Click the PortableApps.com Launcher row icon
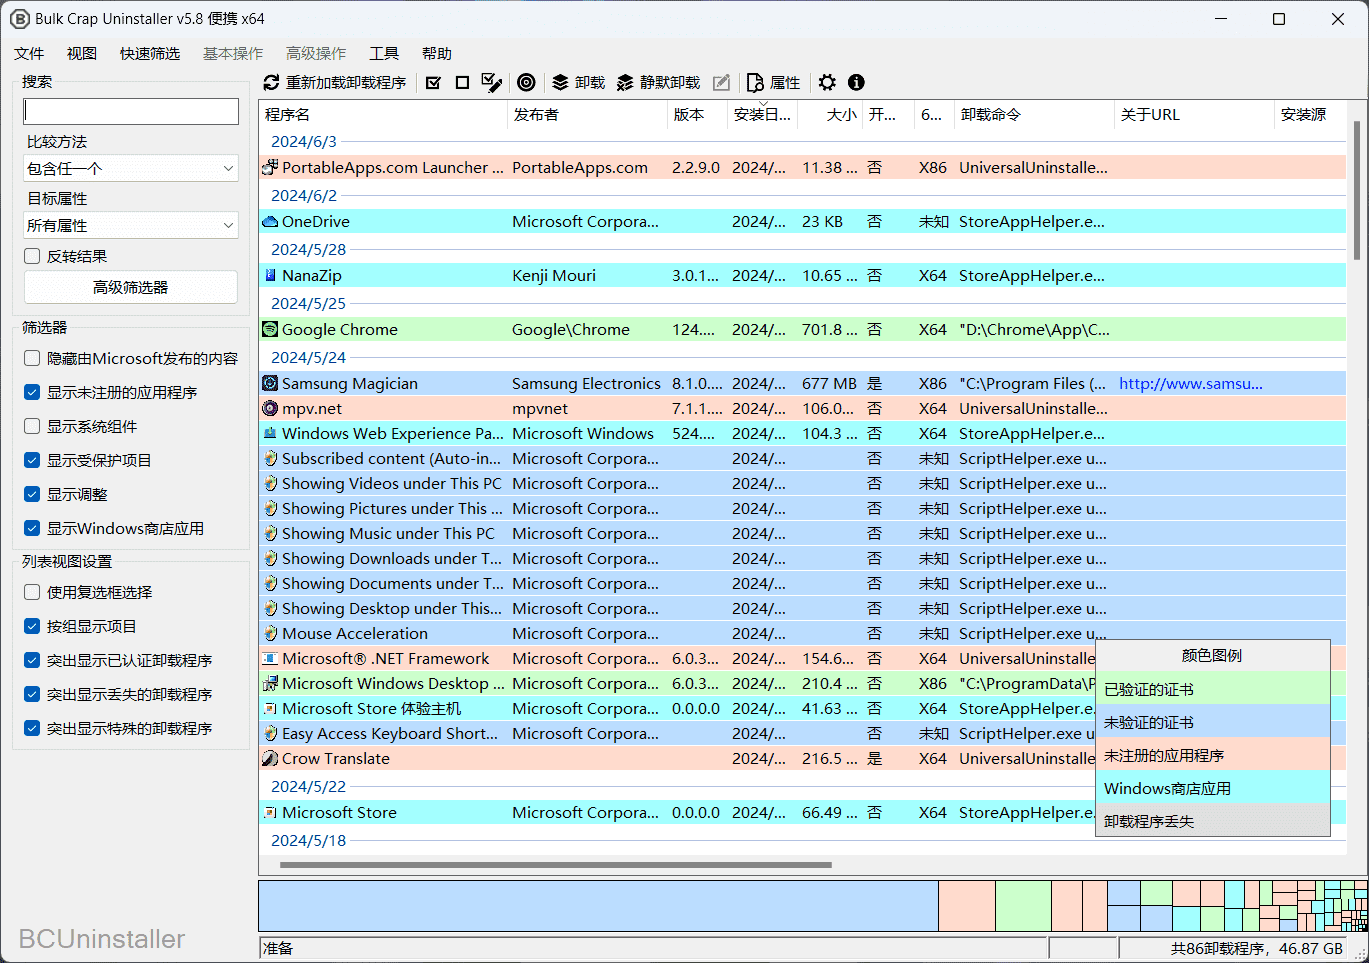The width and height of the screenshot is (1369, 963). (270, 168)
